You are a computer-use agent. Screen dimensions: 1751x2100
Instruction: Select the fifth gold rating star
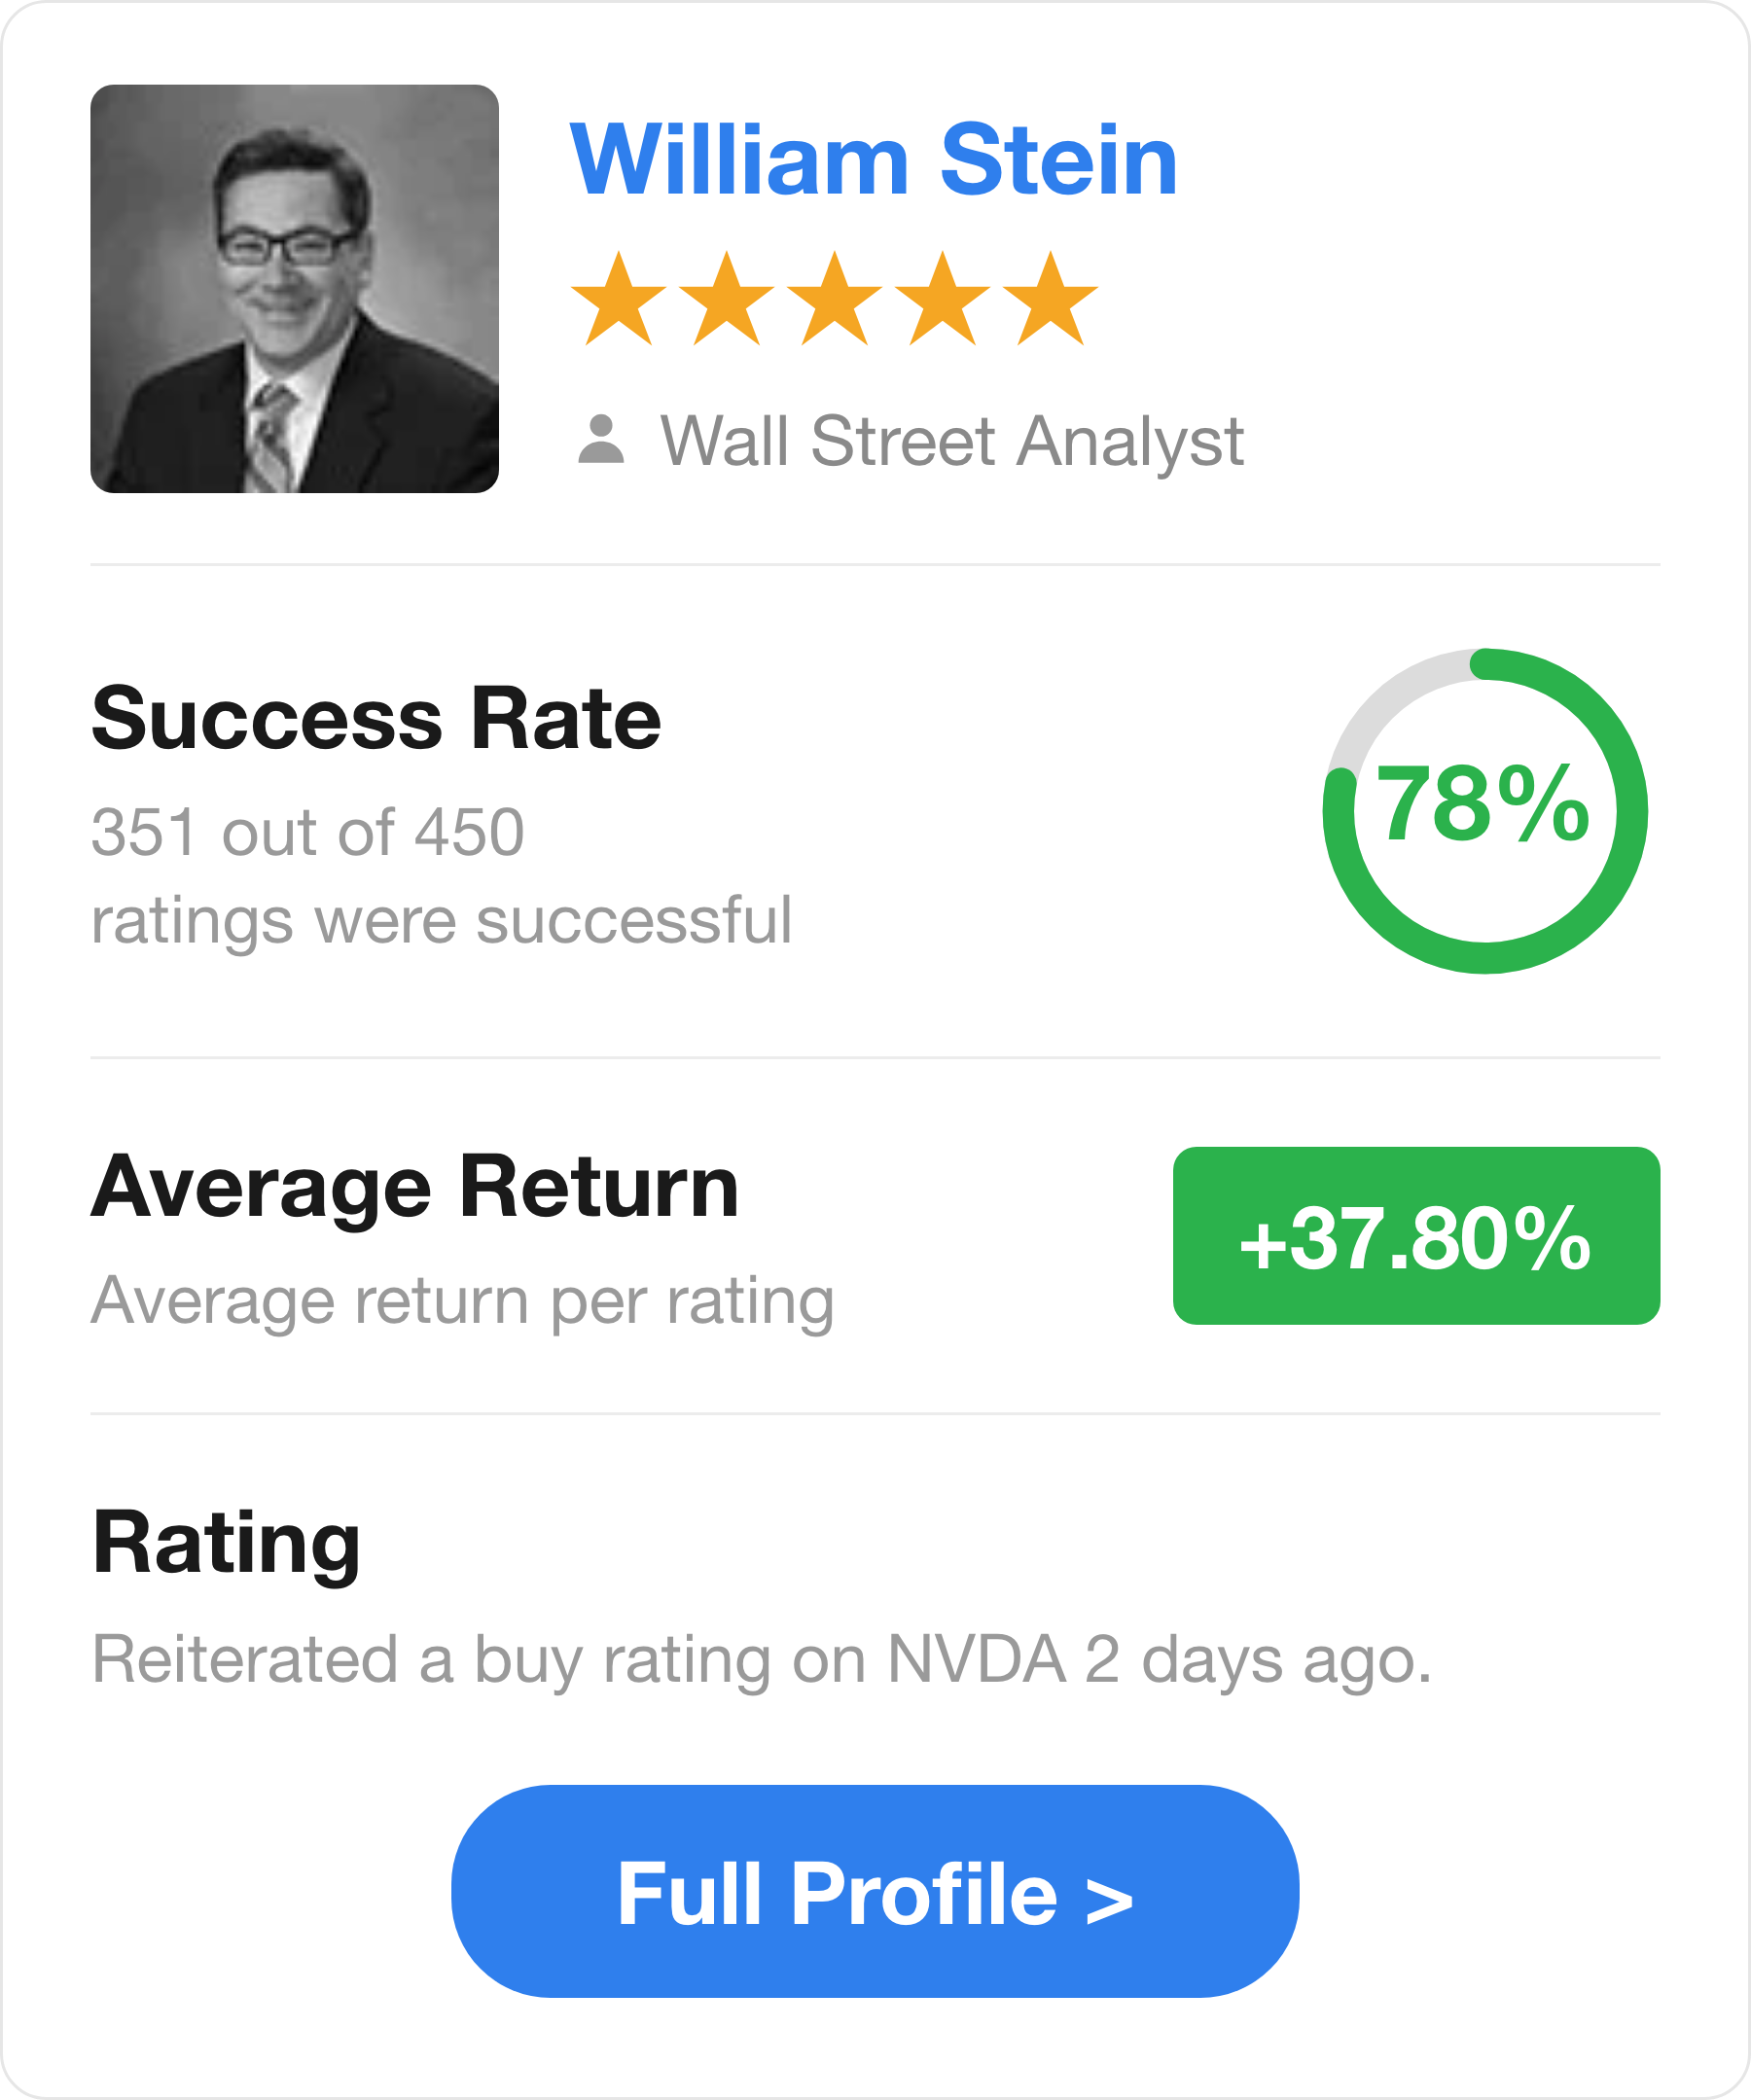click(1051, 298)
